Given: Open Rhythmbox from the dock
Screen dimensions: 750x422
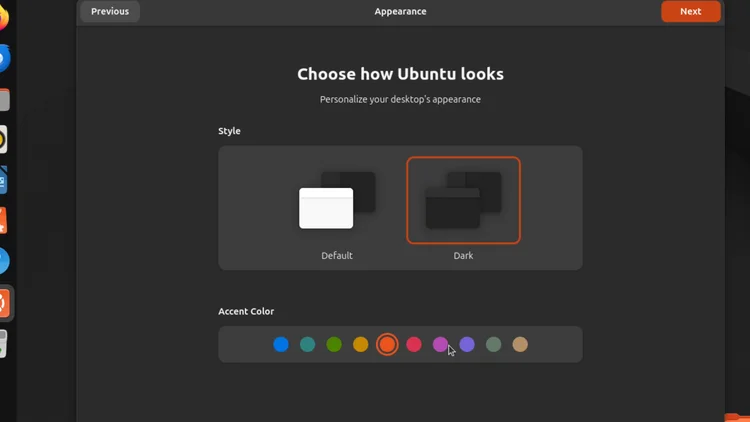Looking at the screenshot, I should pos(3,139).
